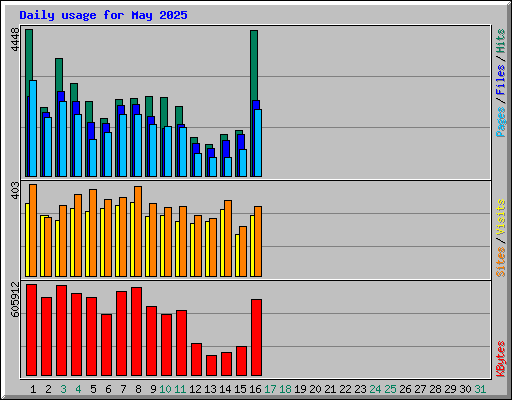
Task: Click day 27 on the x-axis
Action: pos(420,389)
